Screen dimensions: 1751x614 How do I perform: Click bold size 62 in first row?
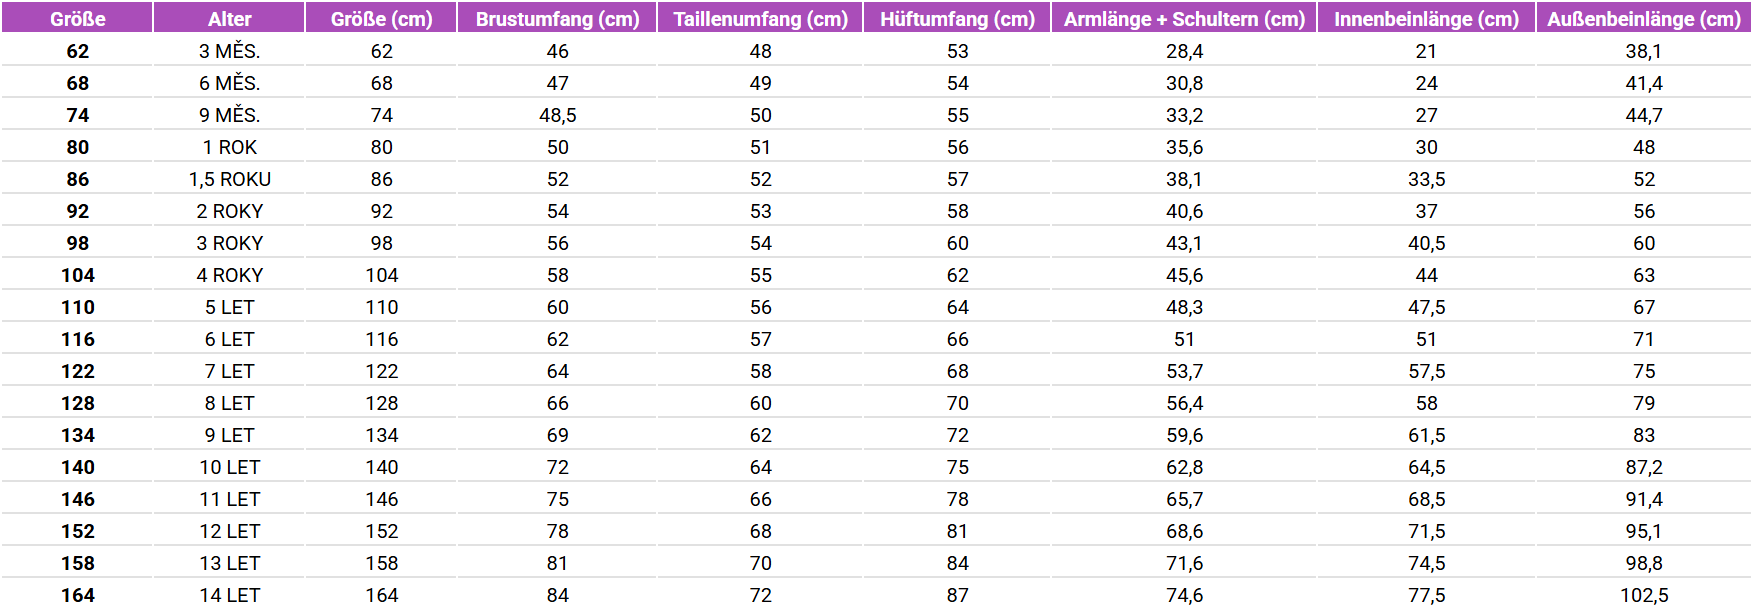[x=77, y=51]
